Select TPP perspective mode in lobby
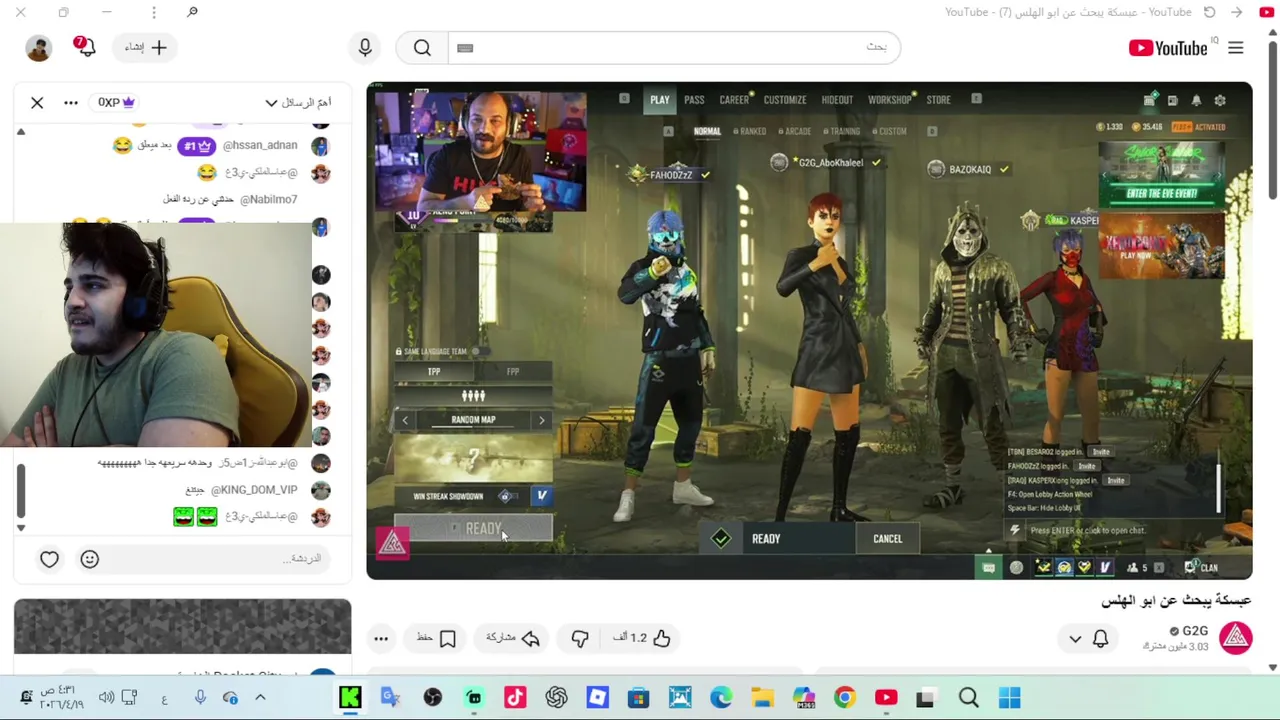 pos(434,372)
